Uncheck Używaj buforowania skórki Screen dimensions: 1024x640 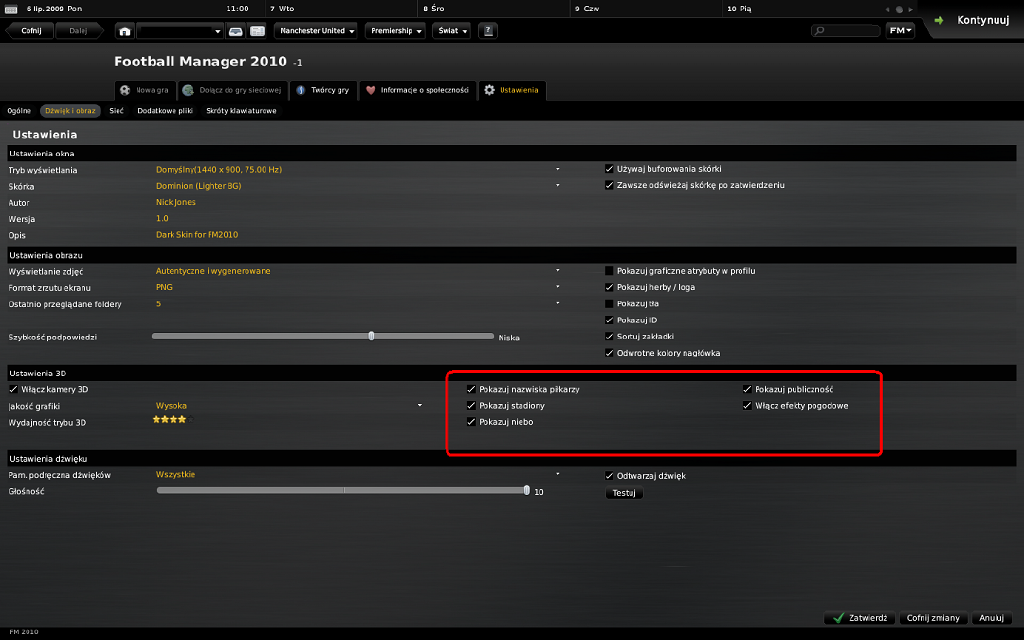point(609,169)
